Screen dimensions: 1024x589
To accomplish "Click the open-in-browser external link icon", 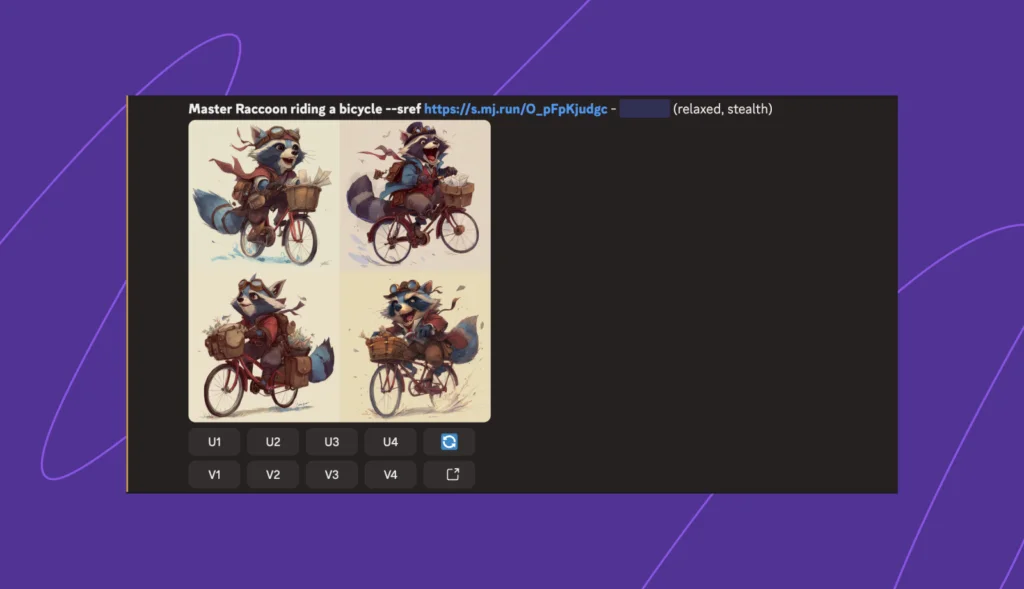I will coord(449,475).
